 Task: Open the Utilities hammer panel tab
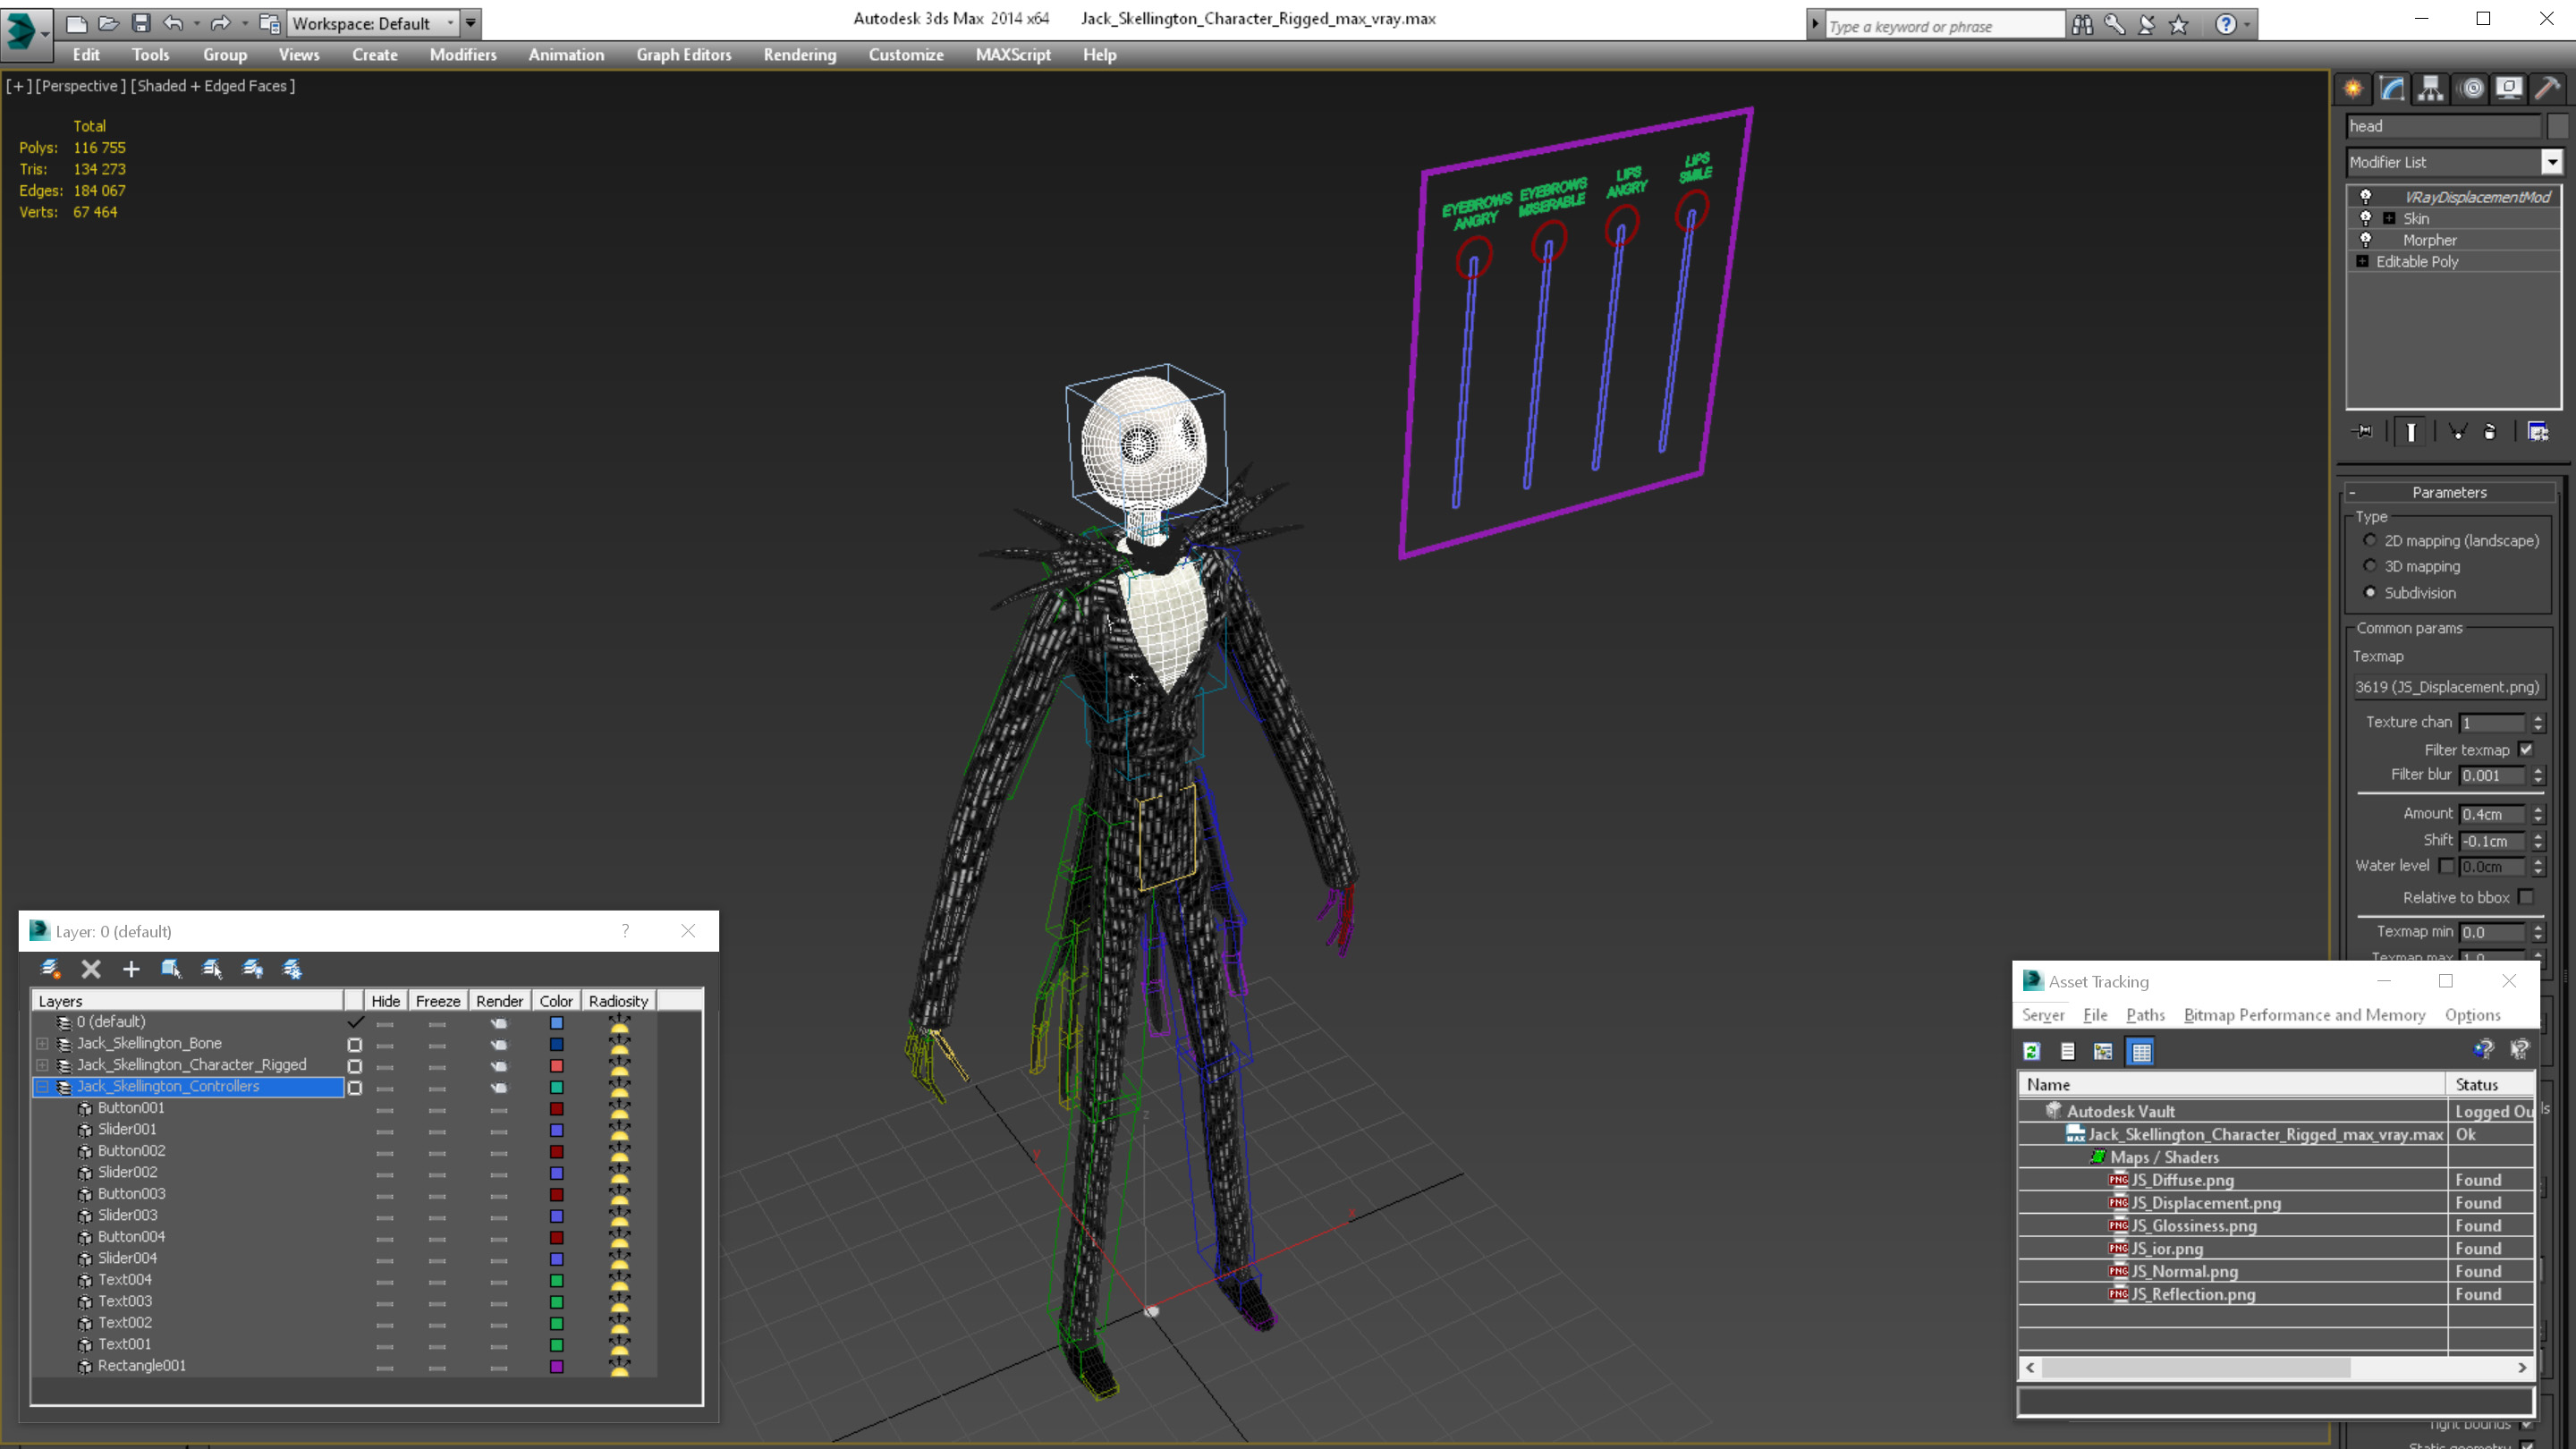point(2548,88)
